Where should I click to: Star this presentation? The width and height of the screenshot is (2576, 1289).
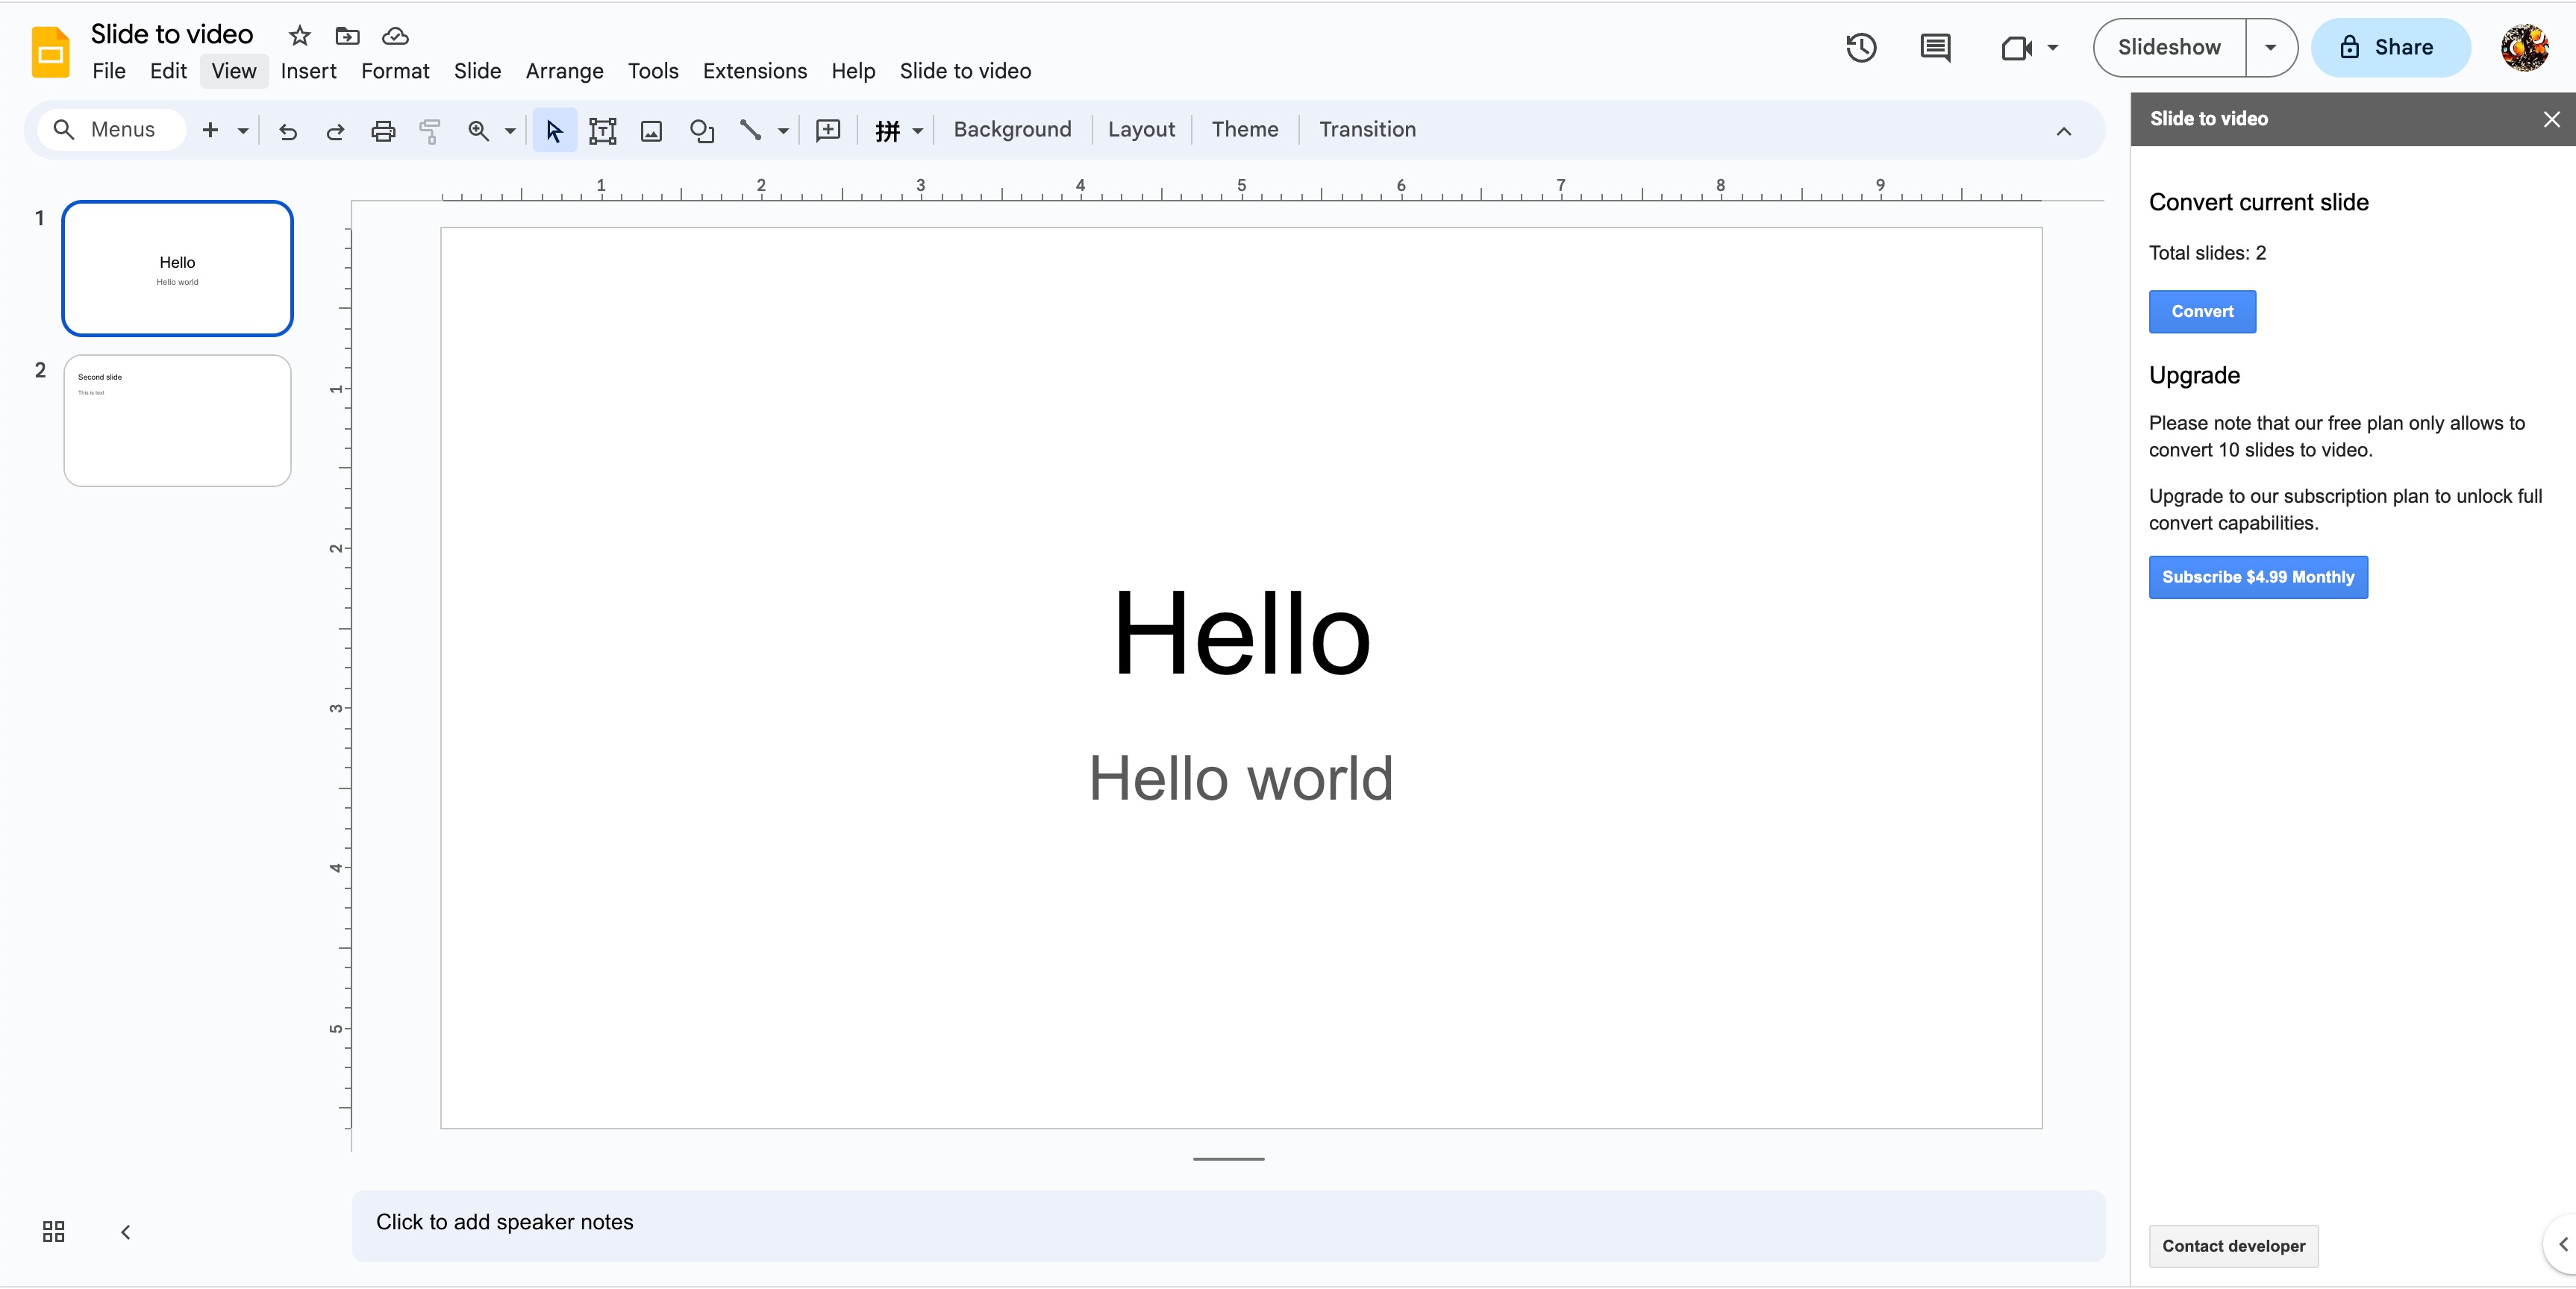pos(299,36)
